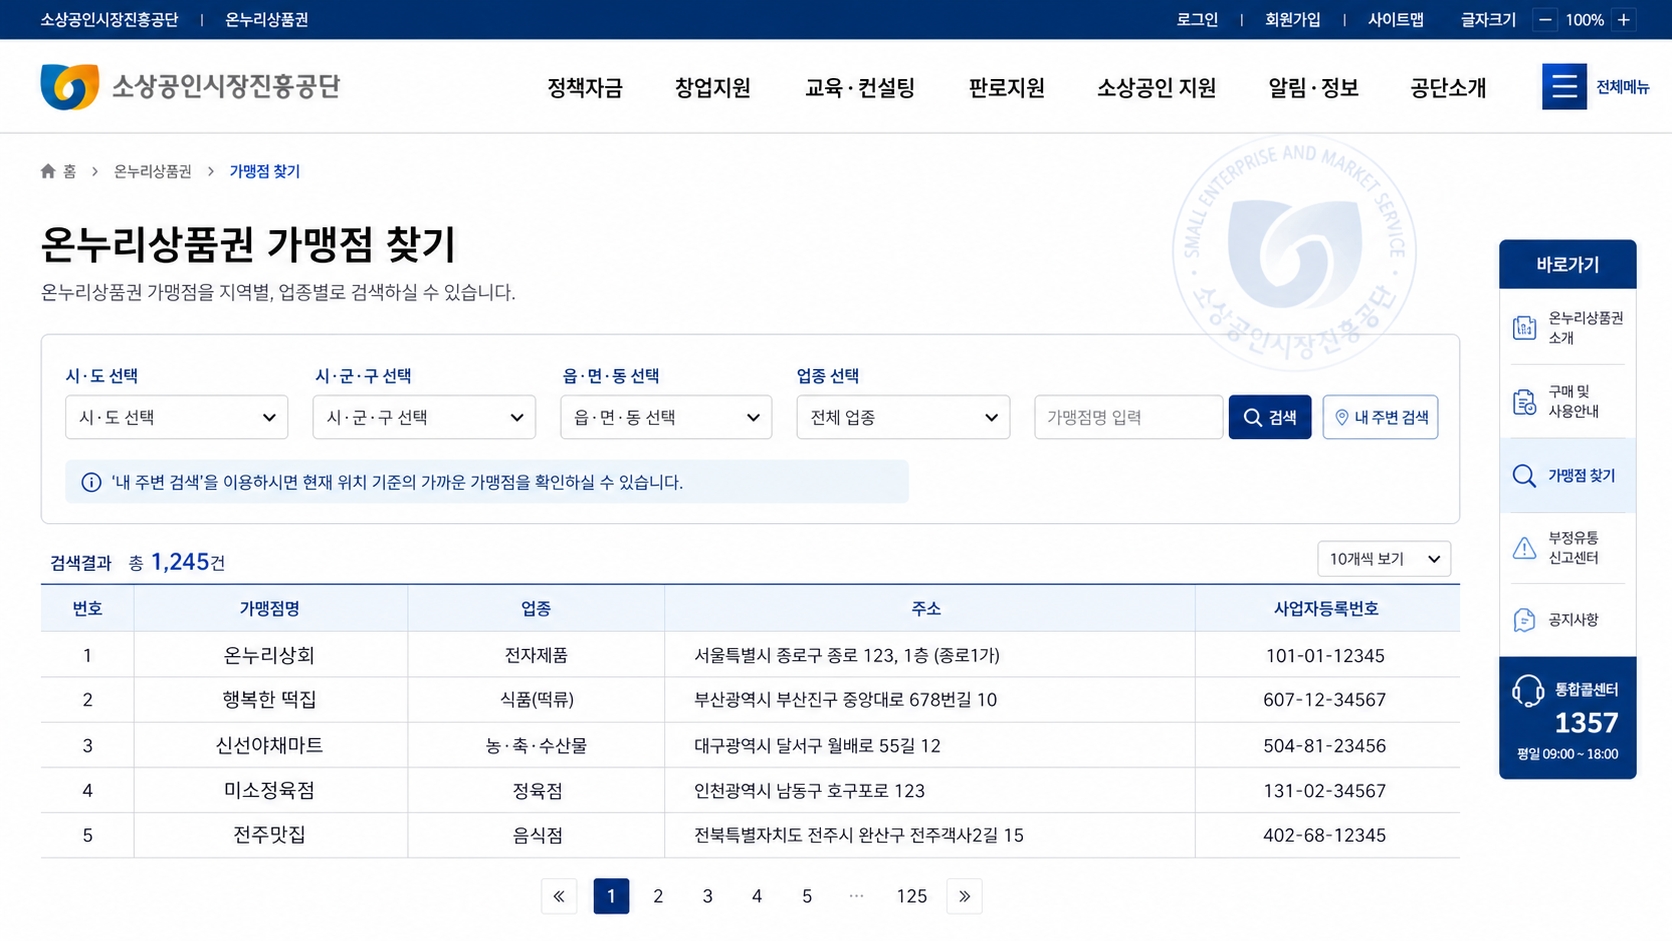Image resolution: width=1672 pixels, height=941 pixels.
Task: Open the 알림·정보 menu
Action: pos(1313,88)
